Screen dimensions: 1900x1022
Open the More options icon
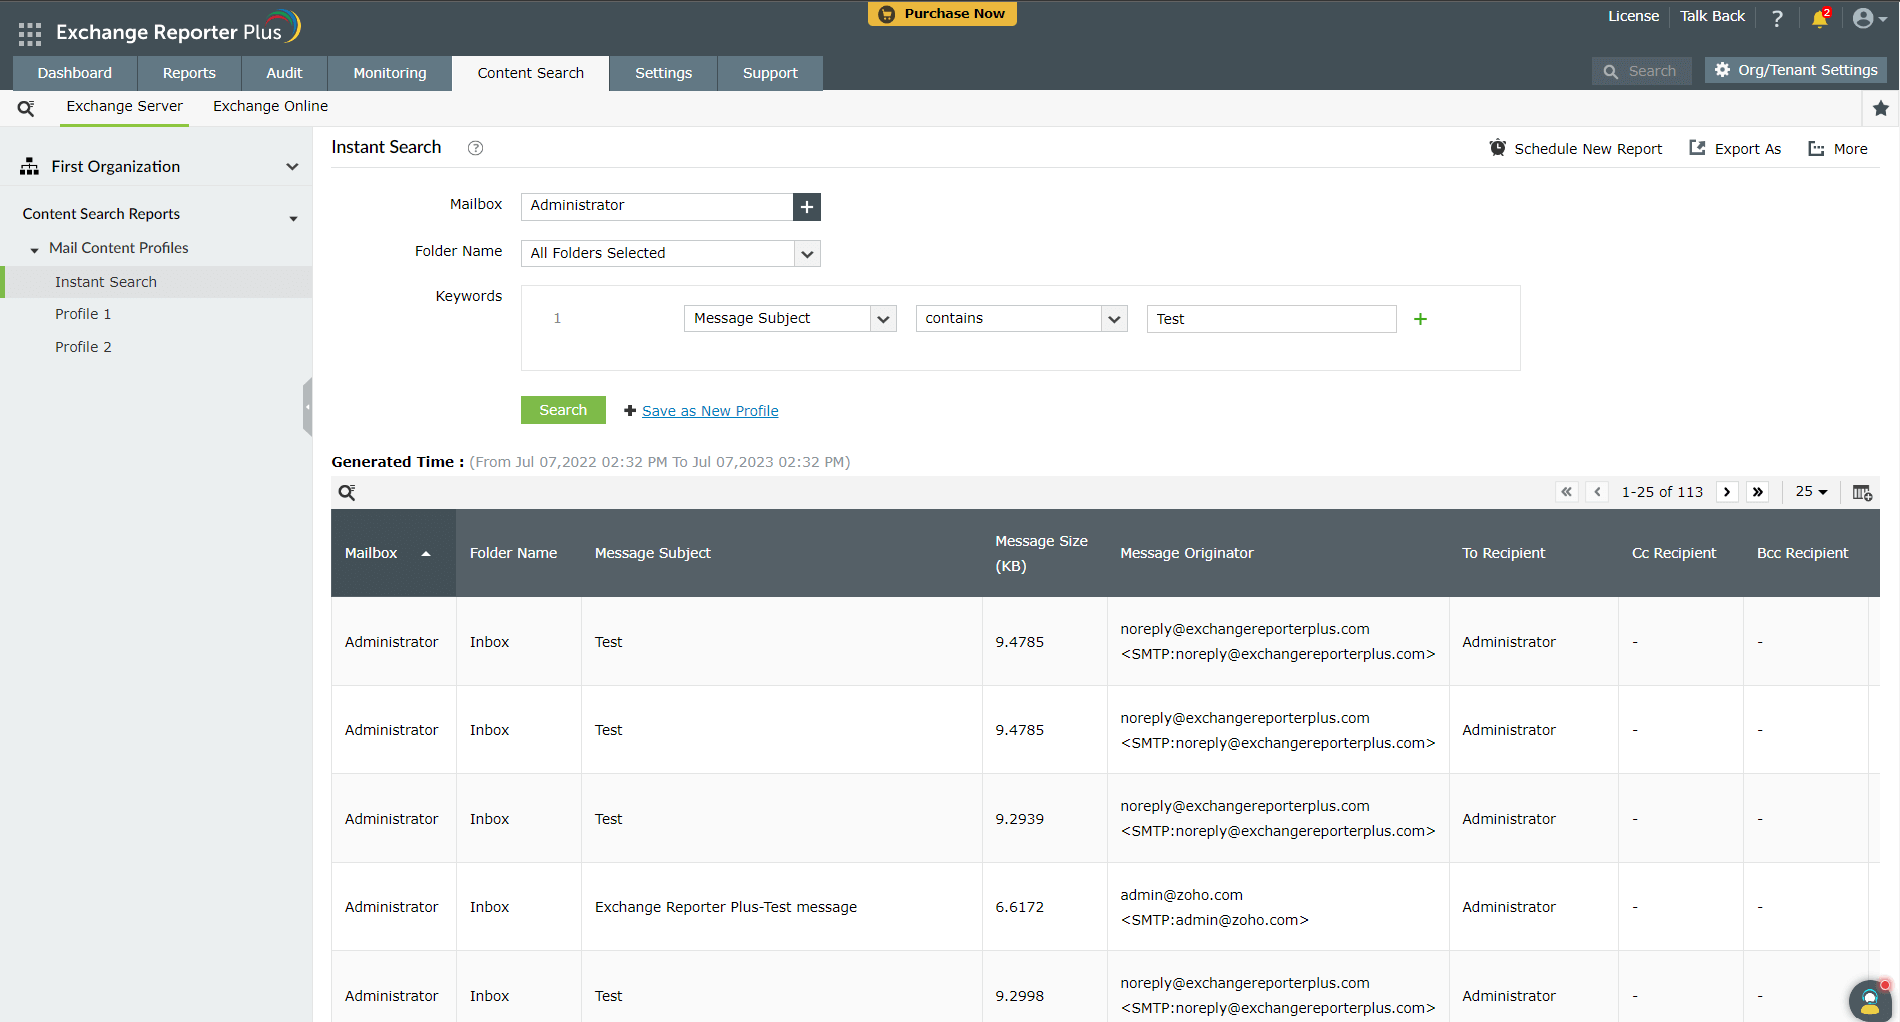[1815, 148]
